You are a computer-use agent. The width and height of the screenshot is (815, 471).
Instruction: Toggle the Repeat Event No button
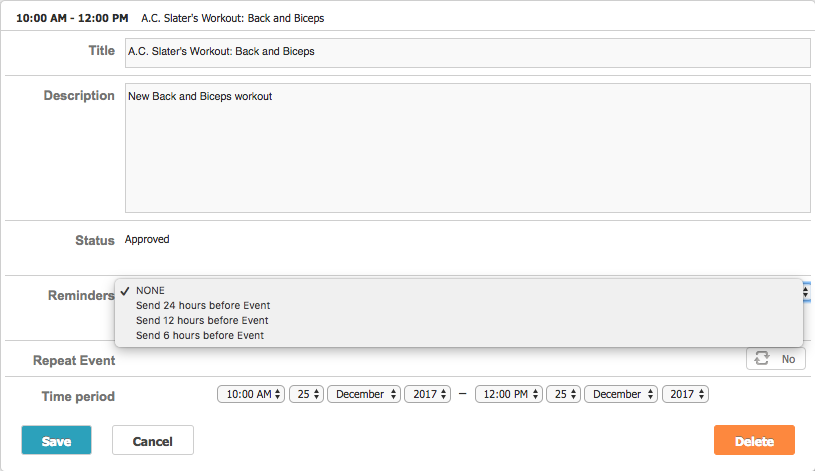(x=776, y=359)
